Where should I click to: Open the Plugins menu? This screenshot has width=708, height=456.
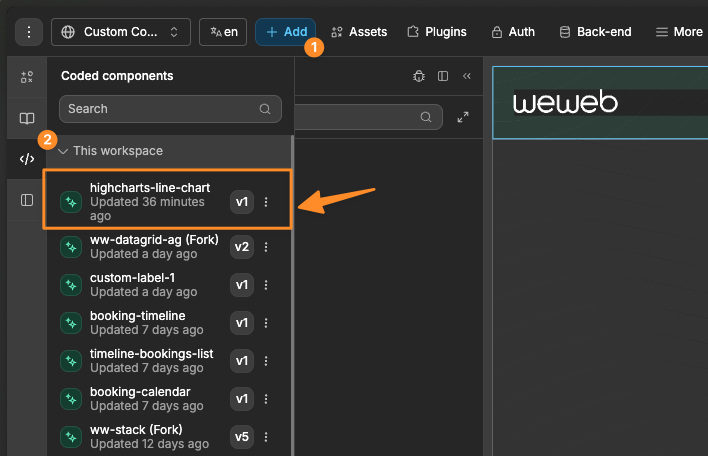(x=437, y=32)
